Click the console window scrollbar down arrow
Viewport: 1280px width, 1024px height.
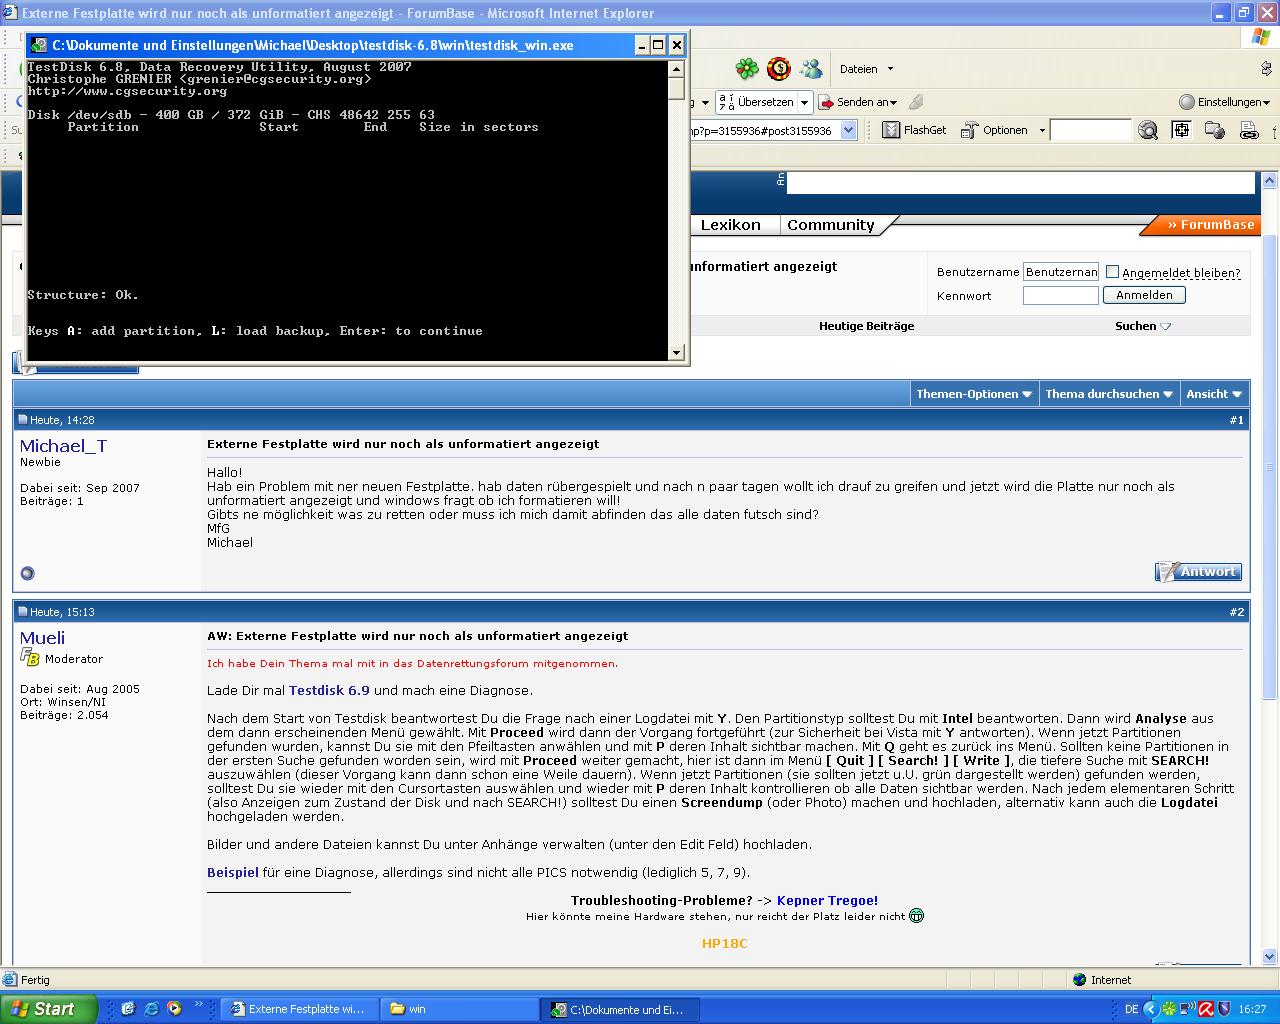(677, 352)
